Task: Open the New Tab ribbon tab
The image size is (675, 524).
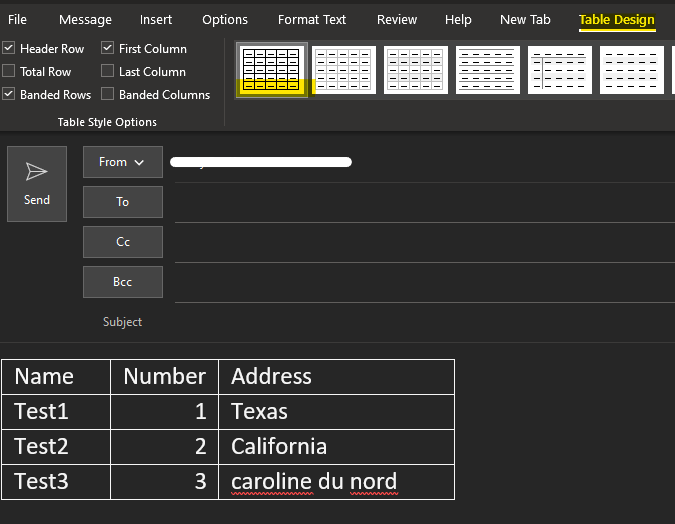Action: 525,19
